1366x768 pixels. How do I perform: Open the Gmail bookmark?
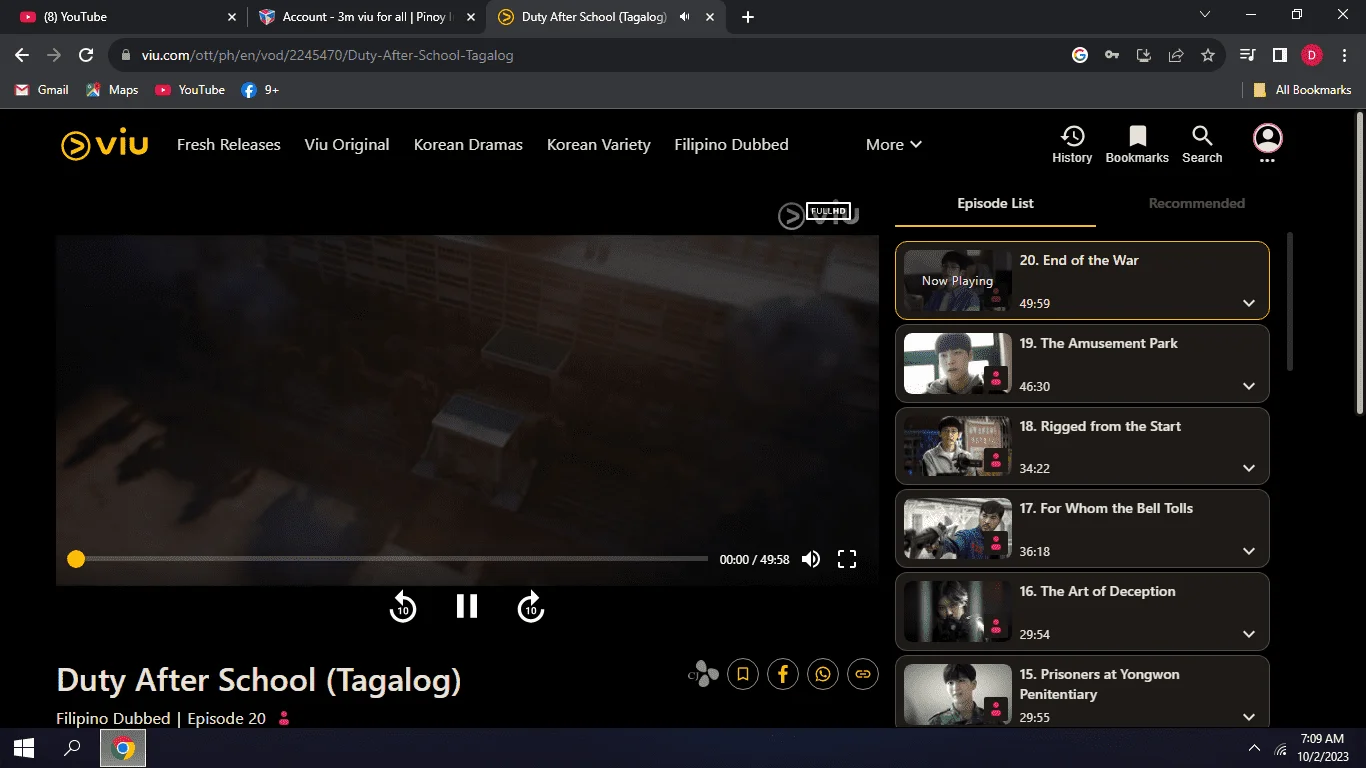[42, 90]
